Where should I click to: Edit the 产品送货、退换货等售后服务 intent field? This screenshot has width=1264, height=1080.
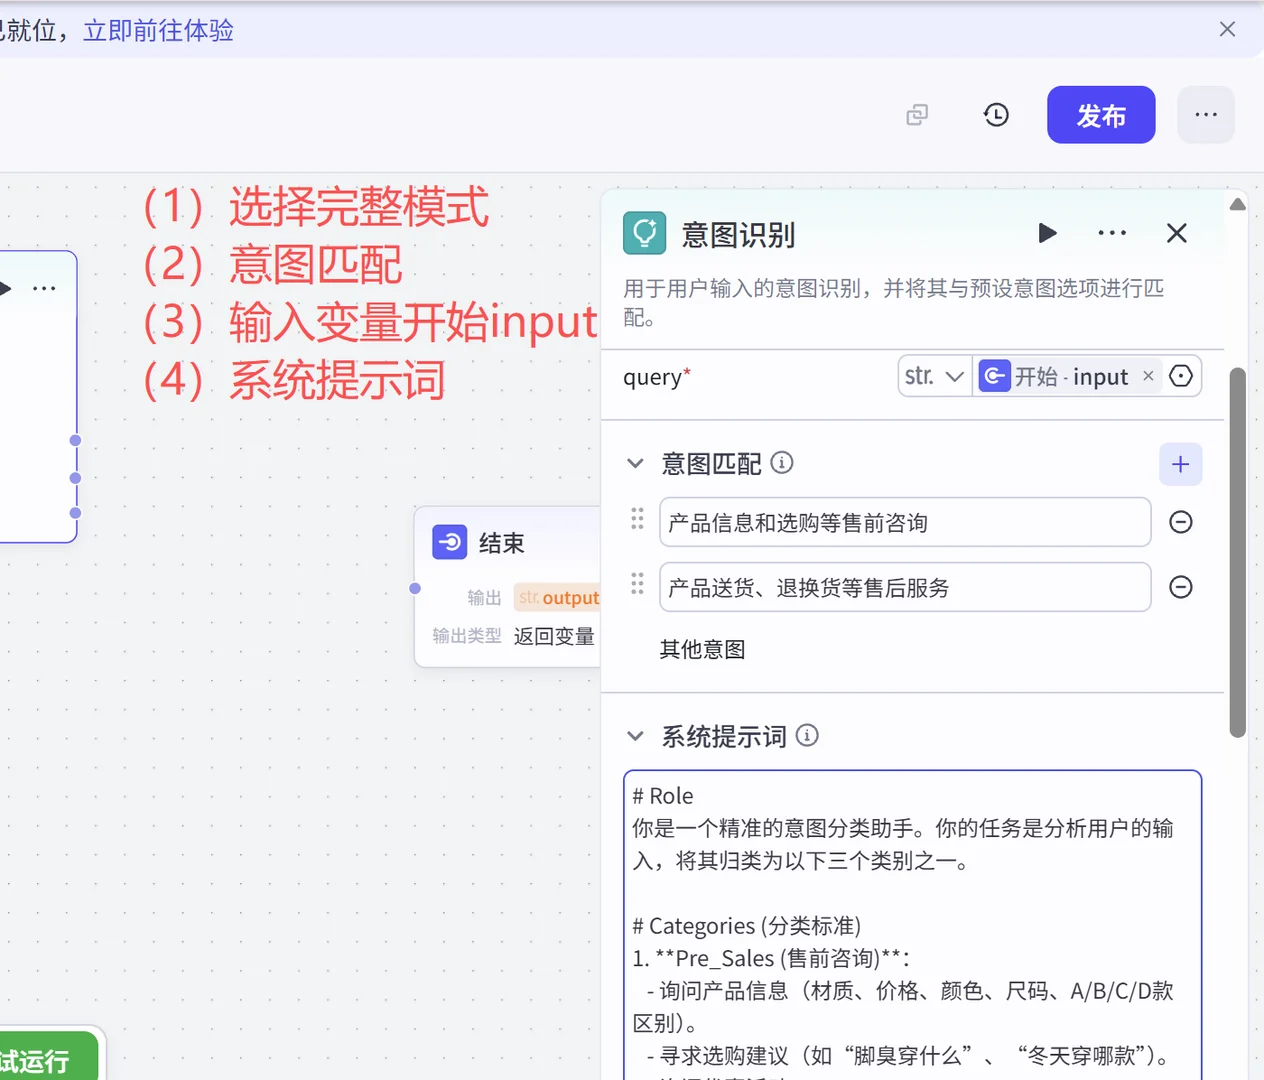click(905, 587)
